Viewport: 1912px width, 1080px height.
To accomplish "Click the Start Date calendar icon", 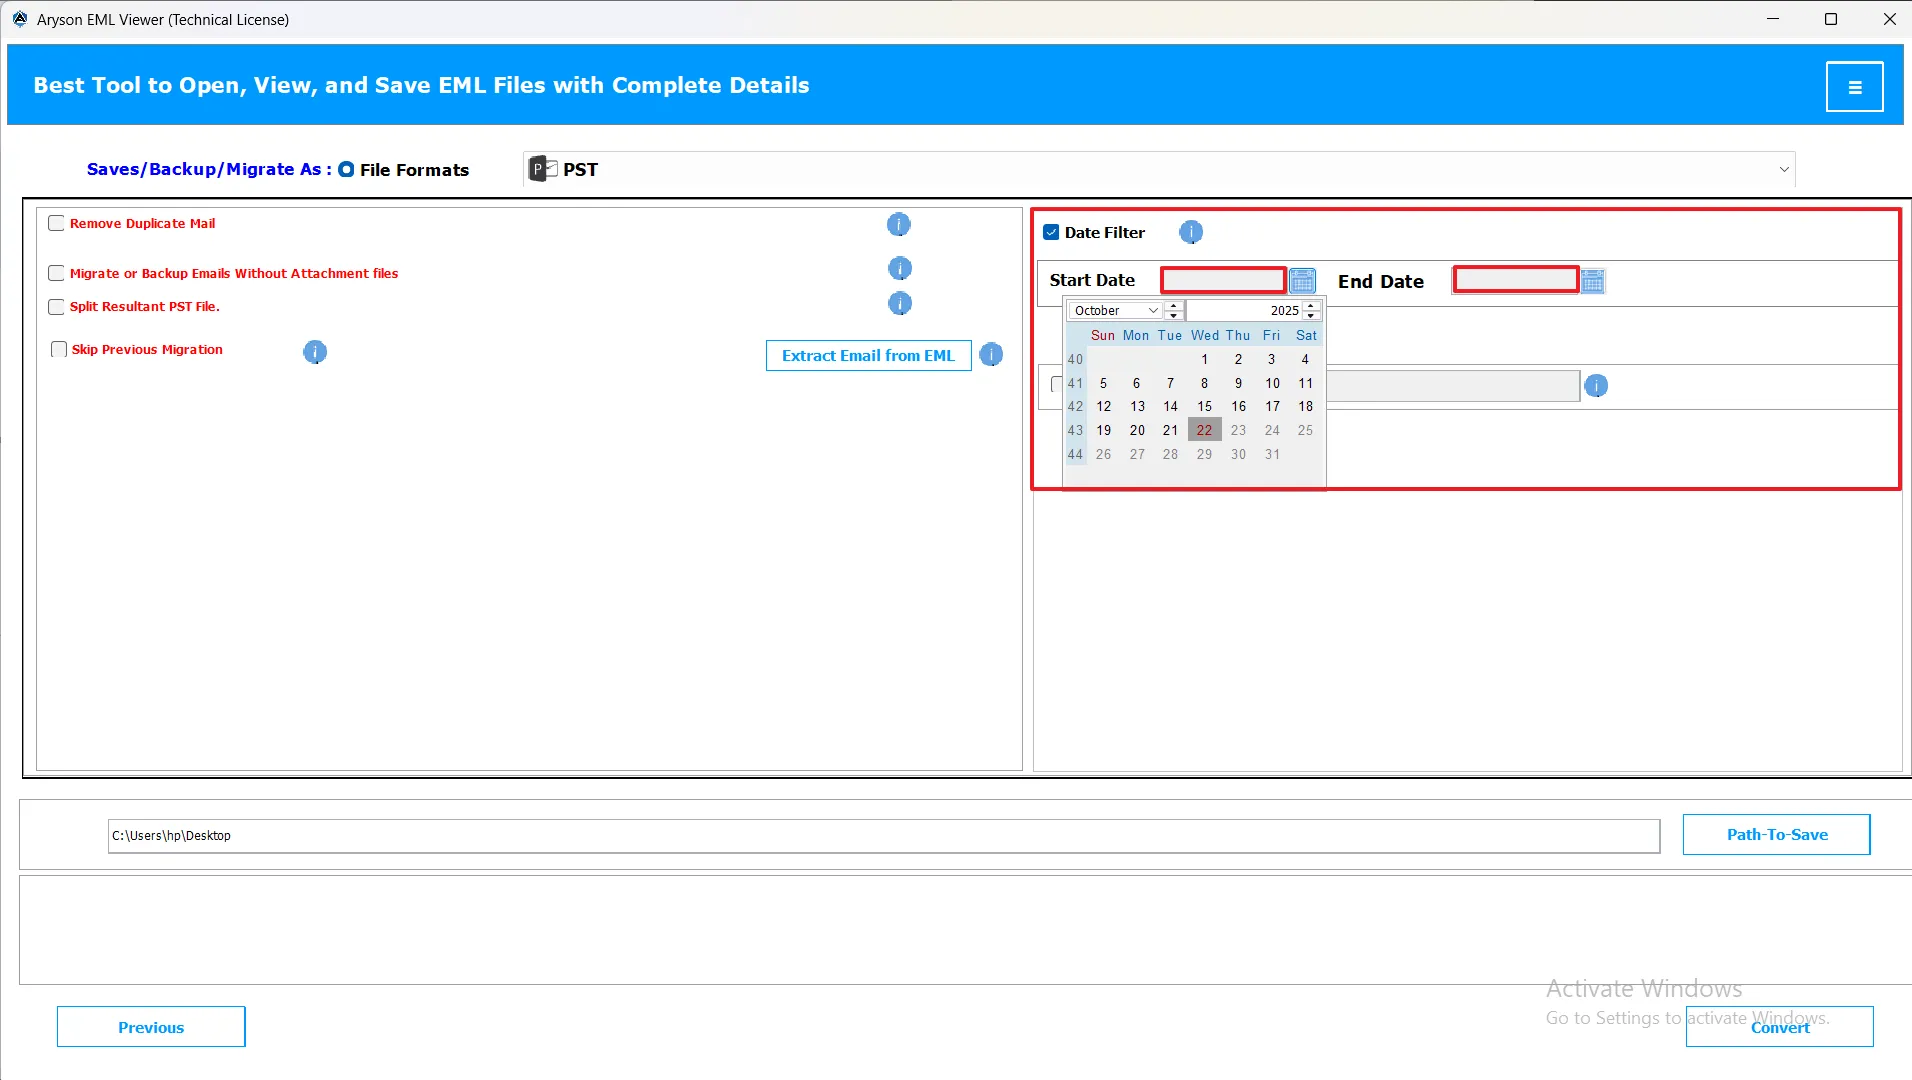I will [x=1302, y=281].
